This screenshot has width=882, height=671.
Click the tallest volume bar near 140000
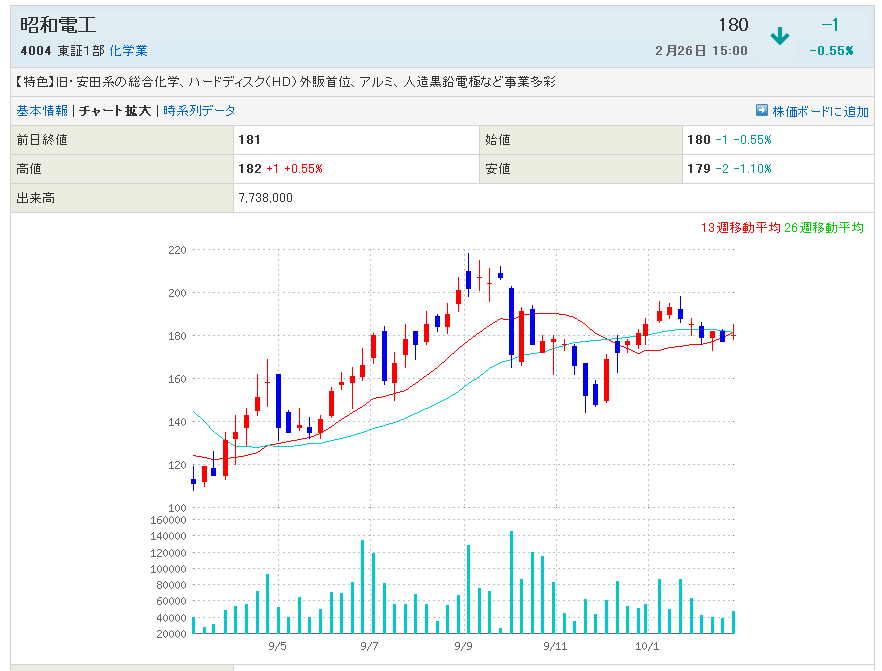pyautogui.click(x=511, y=582)
